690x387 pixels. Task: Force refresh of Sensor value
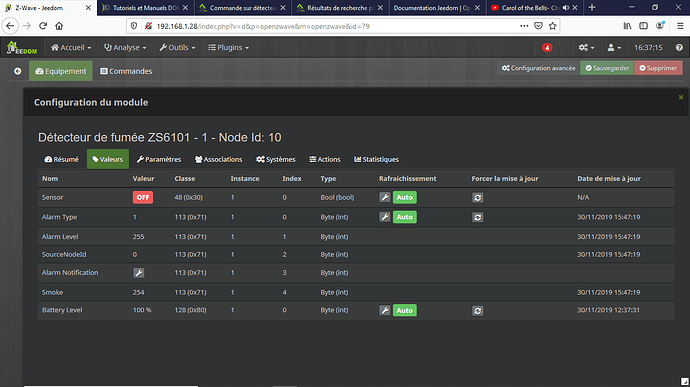pos(477,198)
